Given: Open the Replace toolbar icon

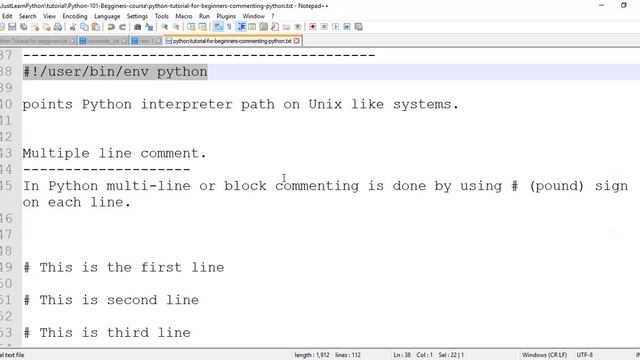Looking at the screenshot, I should pyautogui.click(x=149, y=27).
